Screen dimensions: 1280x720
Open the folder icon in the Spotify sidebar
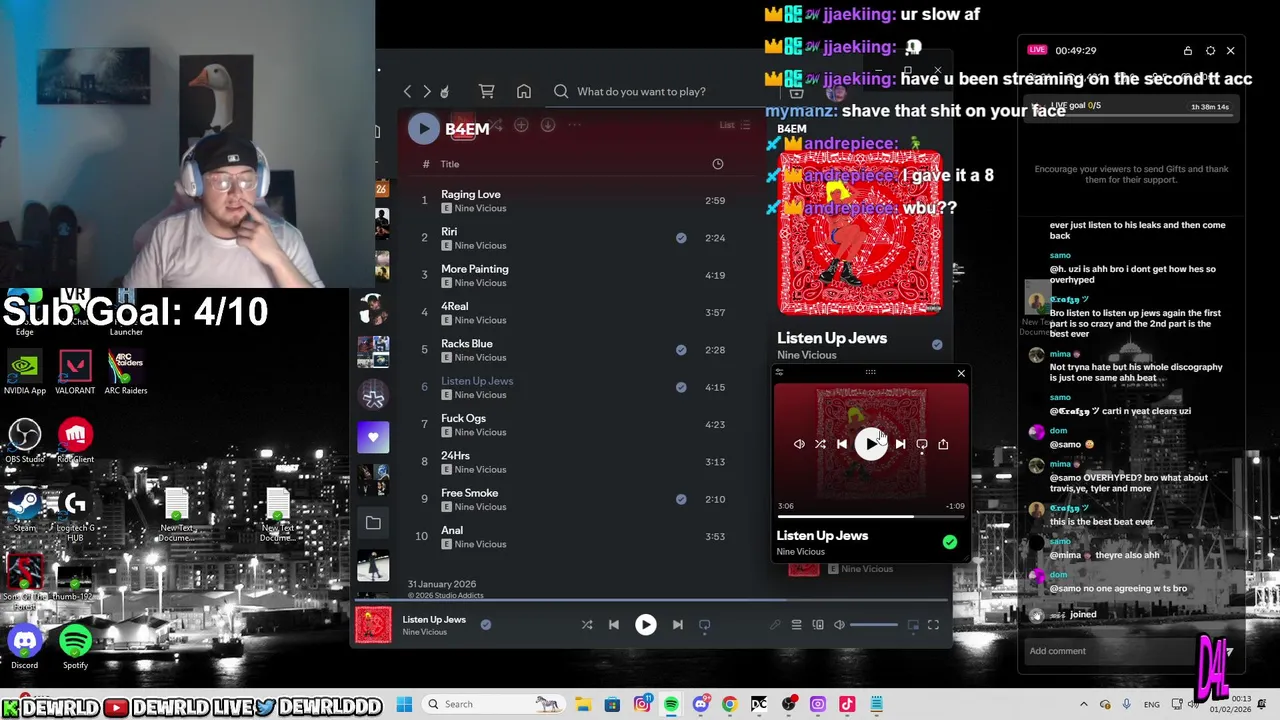point(373,523)
